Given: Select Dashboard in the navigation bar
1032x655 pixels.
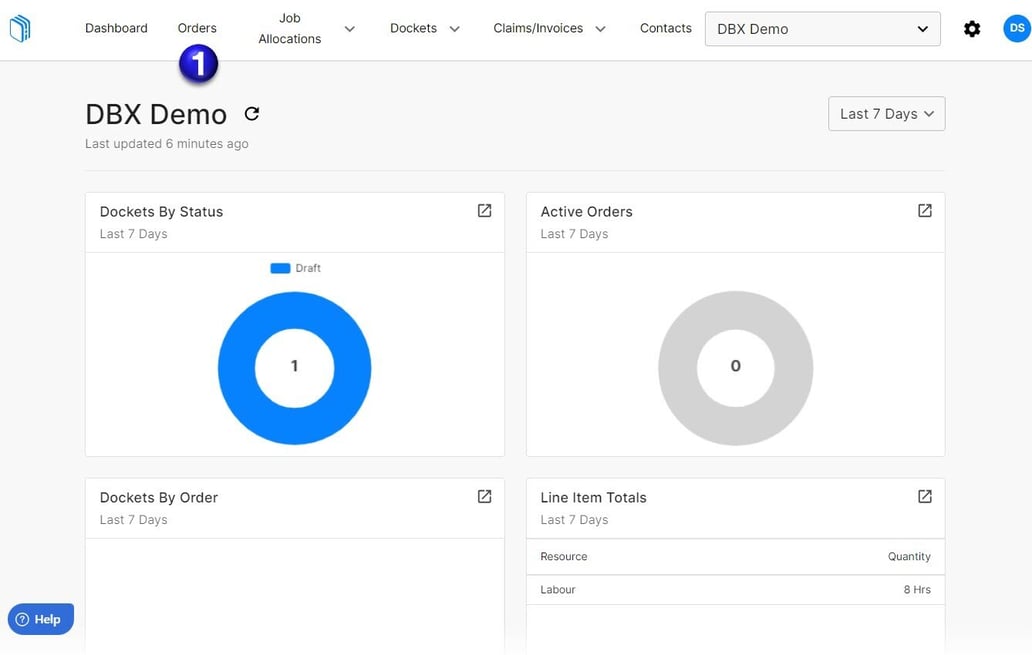Looking at the screenshot, I should [x=116, y=28].
